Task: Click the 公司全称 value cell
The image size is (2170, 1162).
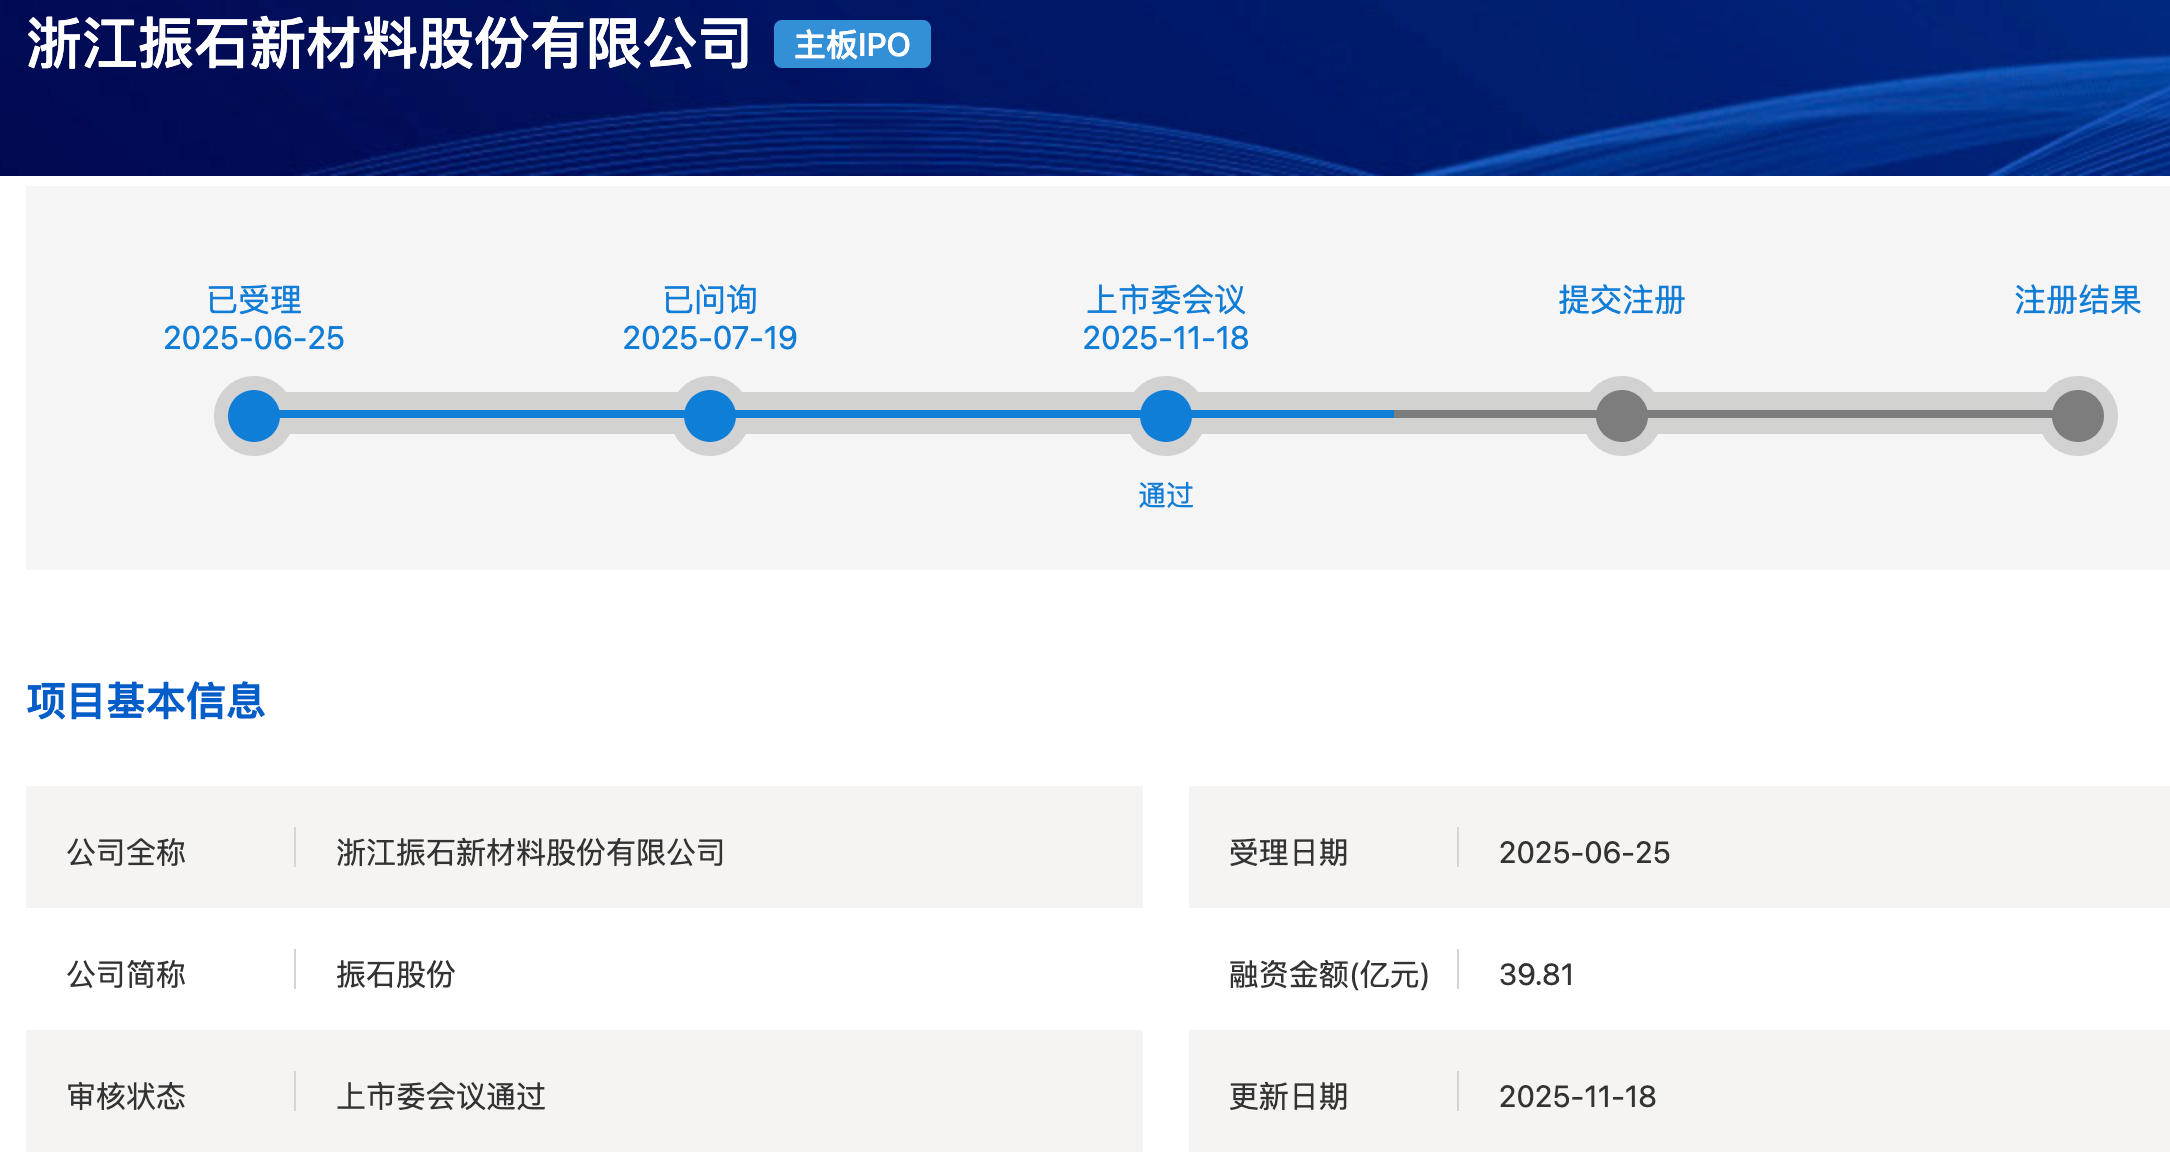Action: (x=530, y=852)
